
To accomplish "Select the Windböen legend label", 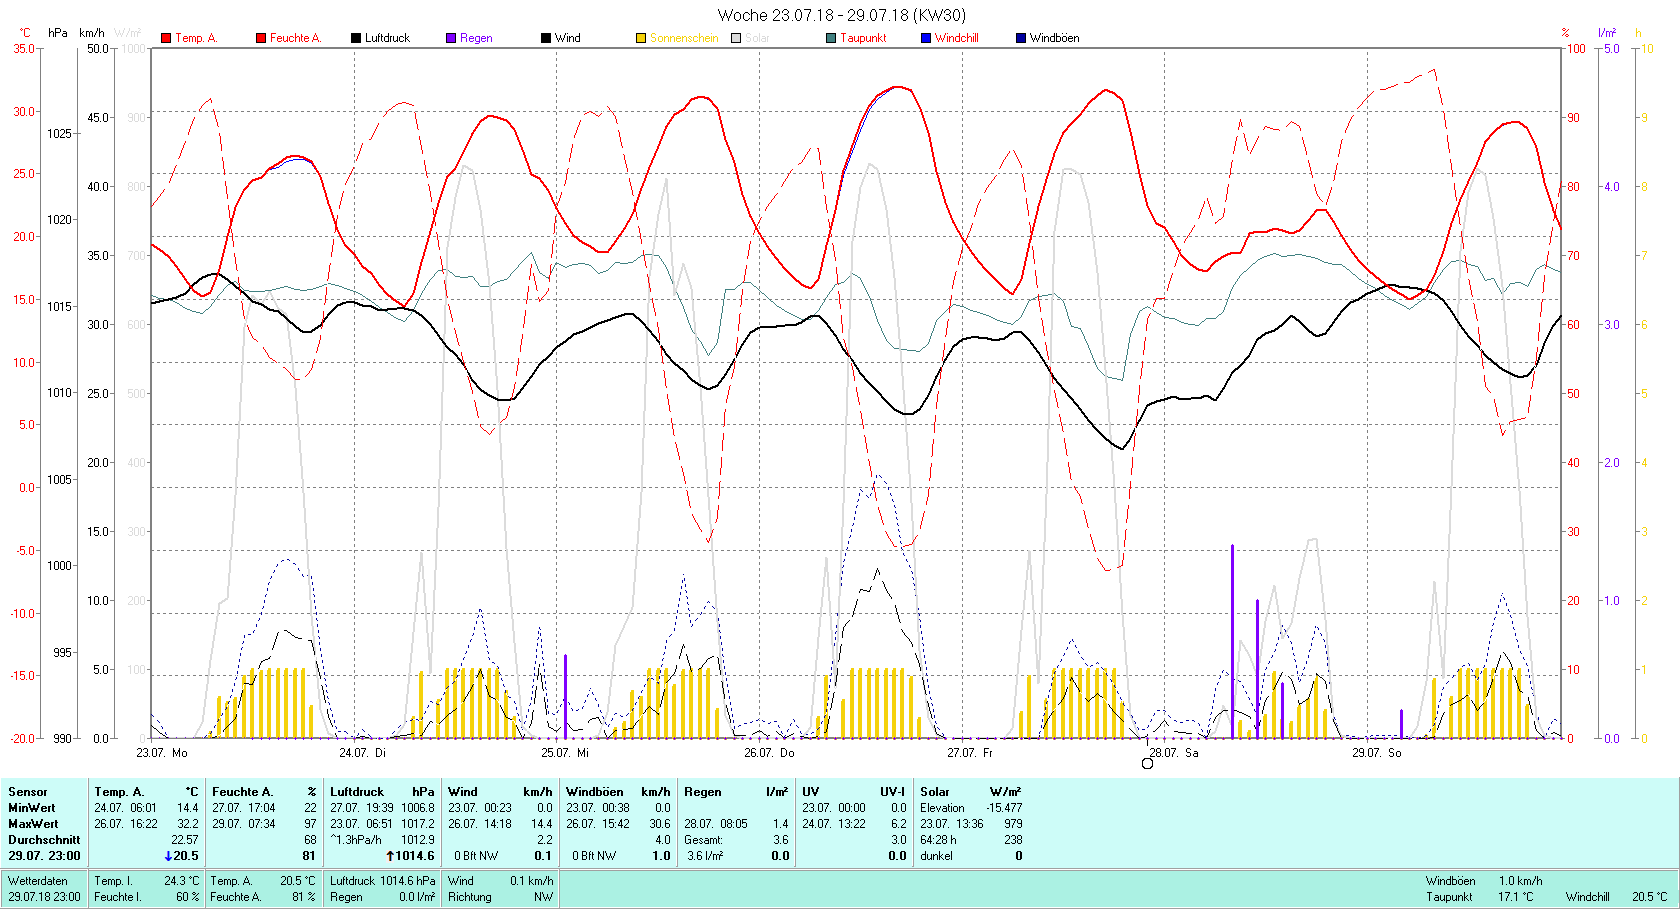I will (x=1054, y=38).
